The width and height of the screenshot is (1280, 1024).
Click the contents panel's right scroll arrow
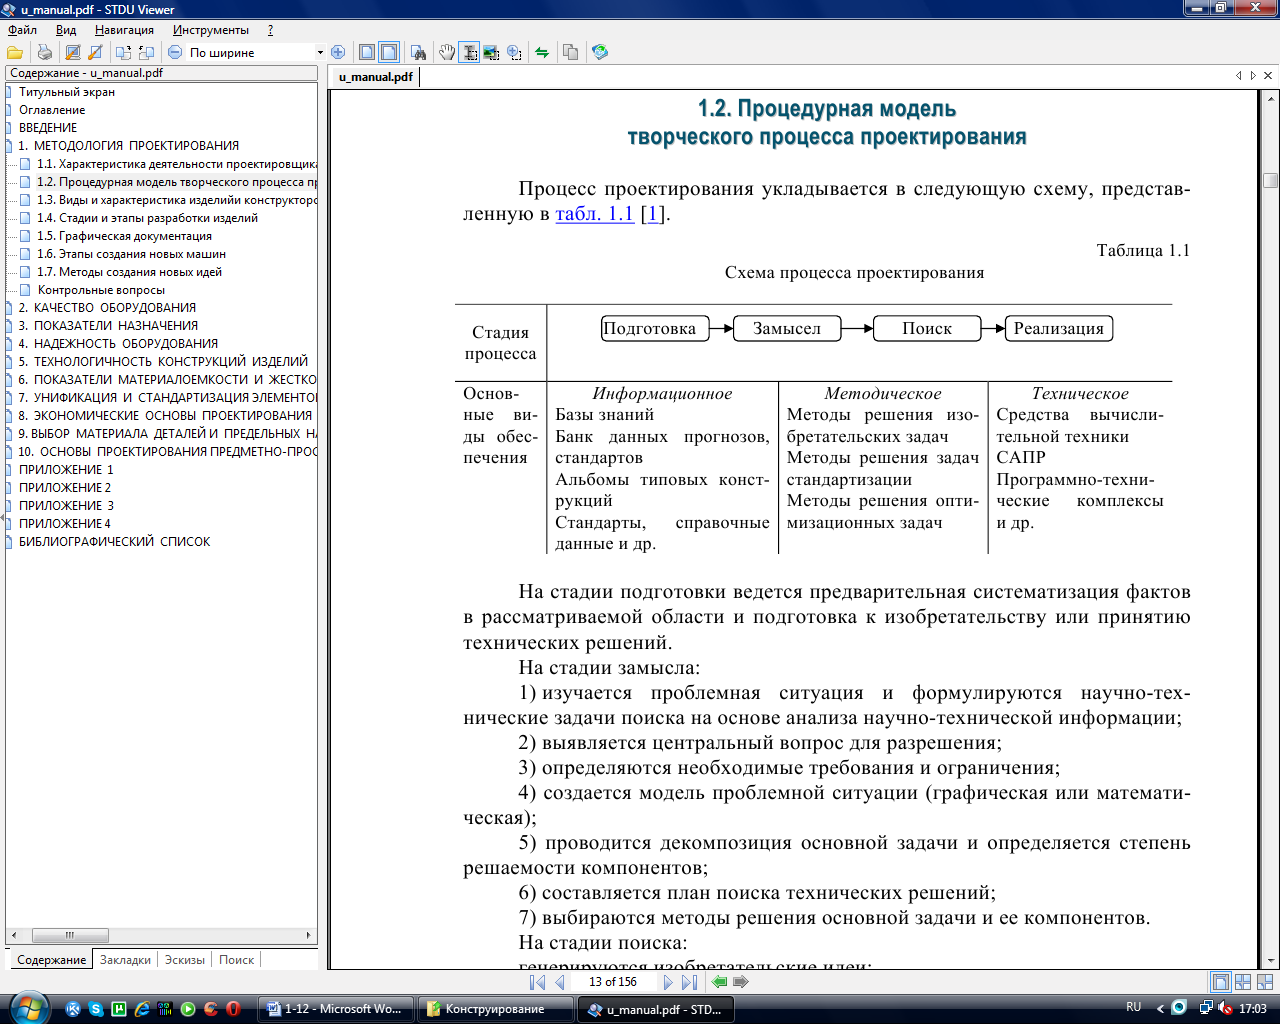309,936
